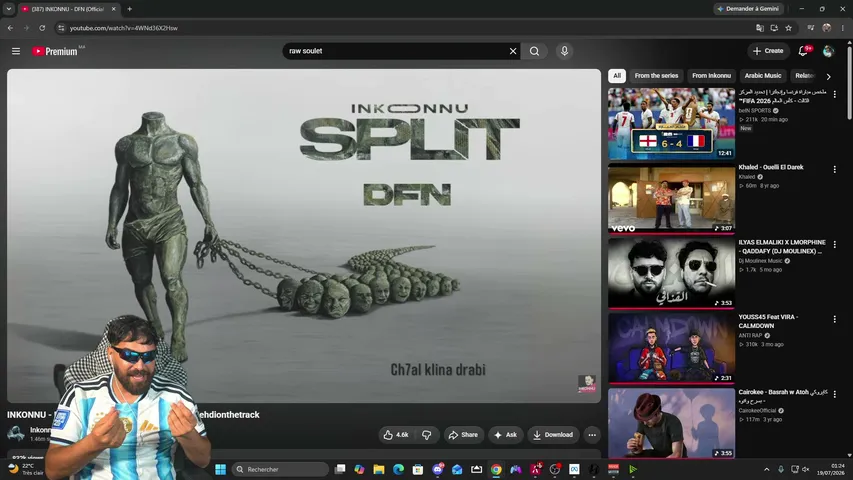Open media control icon in Chrome toolbar
The height and width of the screenshot is (480, 853).
[x=811, y=28]
